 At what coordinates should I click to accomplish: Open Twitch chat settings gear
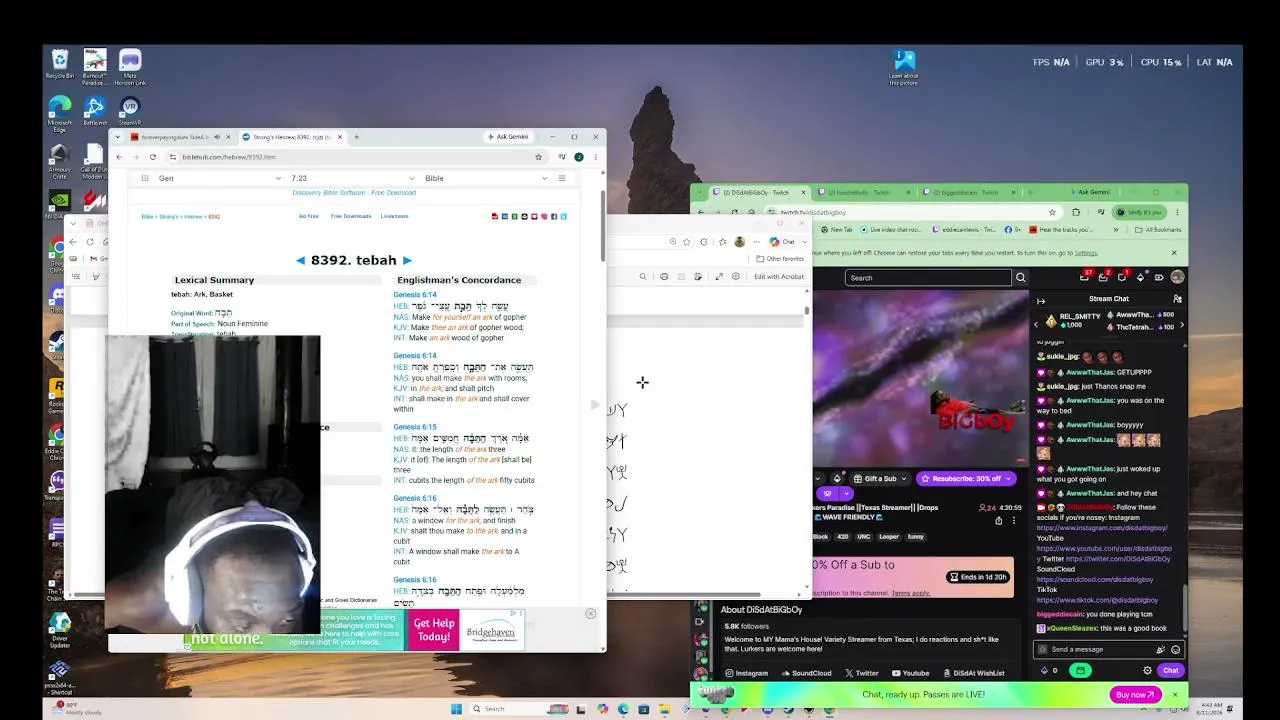tap(1147, 671)
